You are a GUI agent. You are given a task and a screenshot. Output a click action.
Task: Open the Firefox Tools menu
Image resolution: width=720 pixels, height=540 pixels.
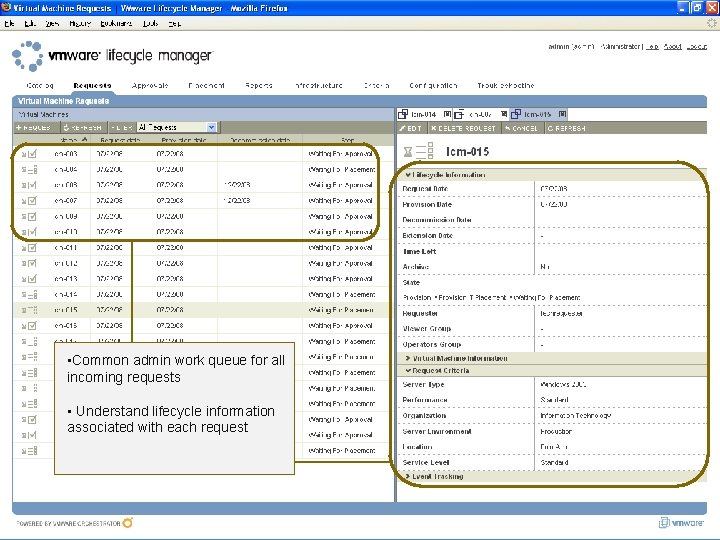pos(151,23)
